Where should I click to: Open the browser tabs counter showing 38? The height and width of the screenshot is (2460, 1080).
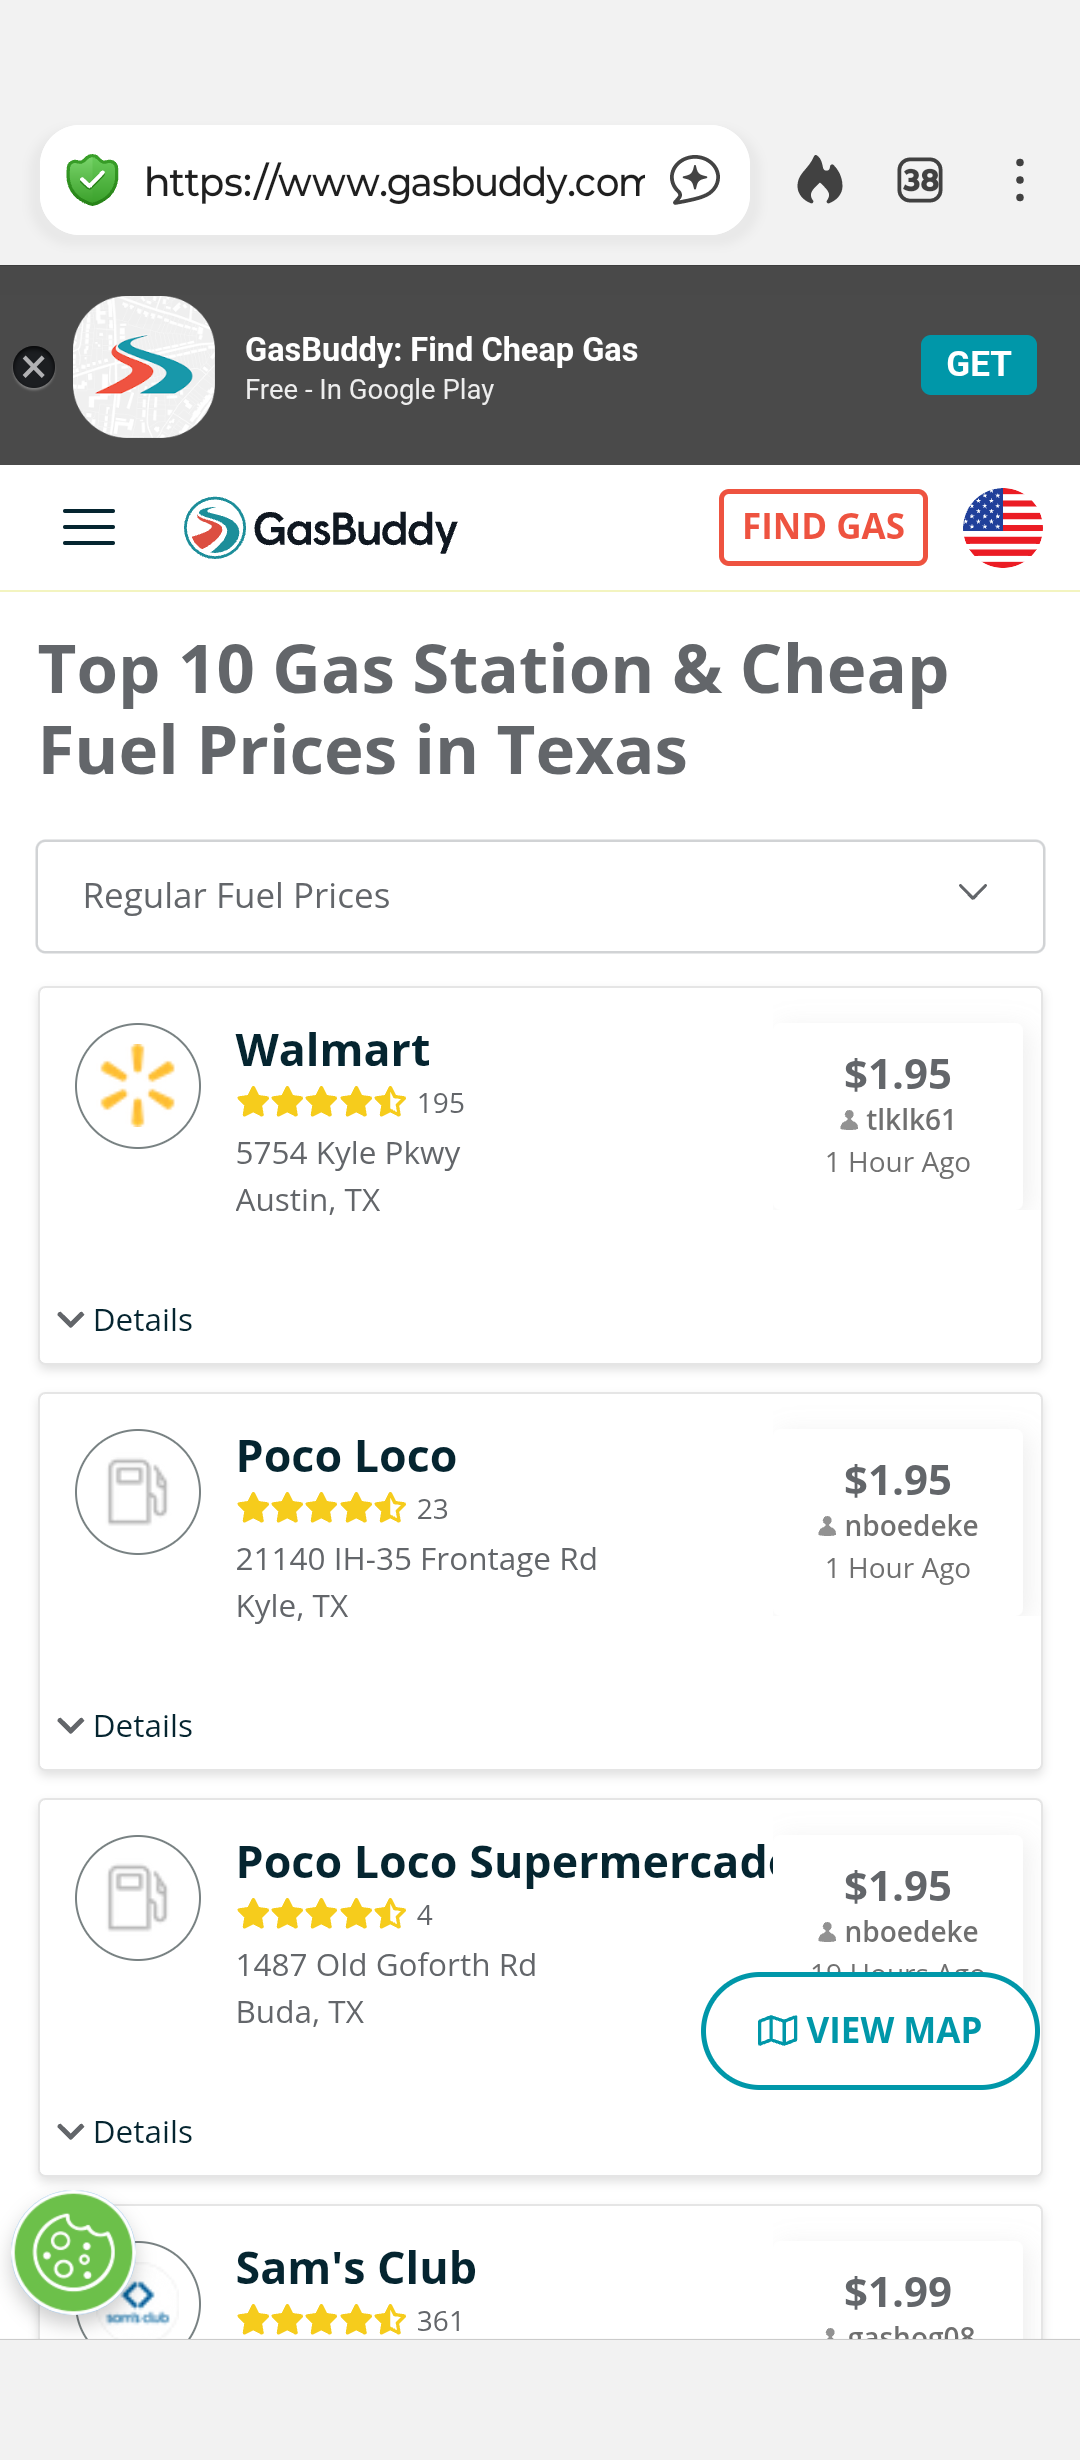coord(920,181)
